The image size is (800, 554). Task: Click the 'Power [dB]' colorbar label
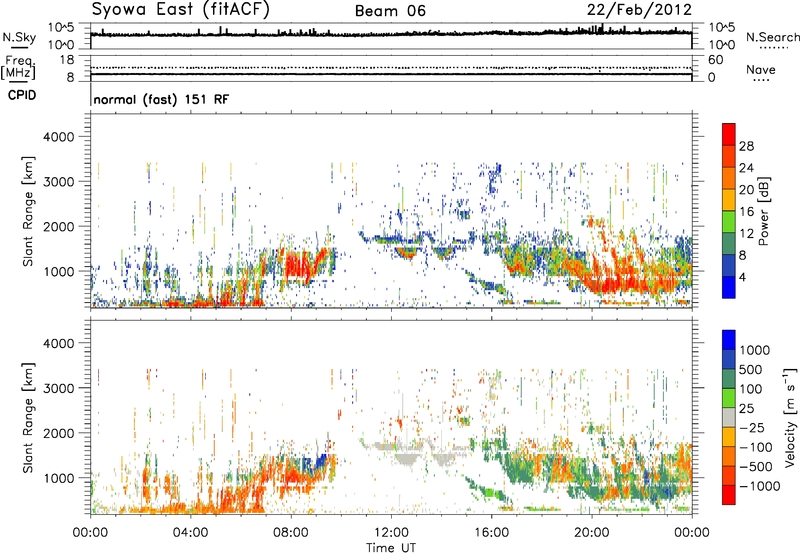click(x=763, y=211)
